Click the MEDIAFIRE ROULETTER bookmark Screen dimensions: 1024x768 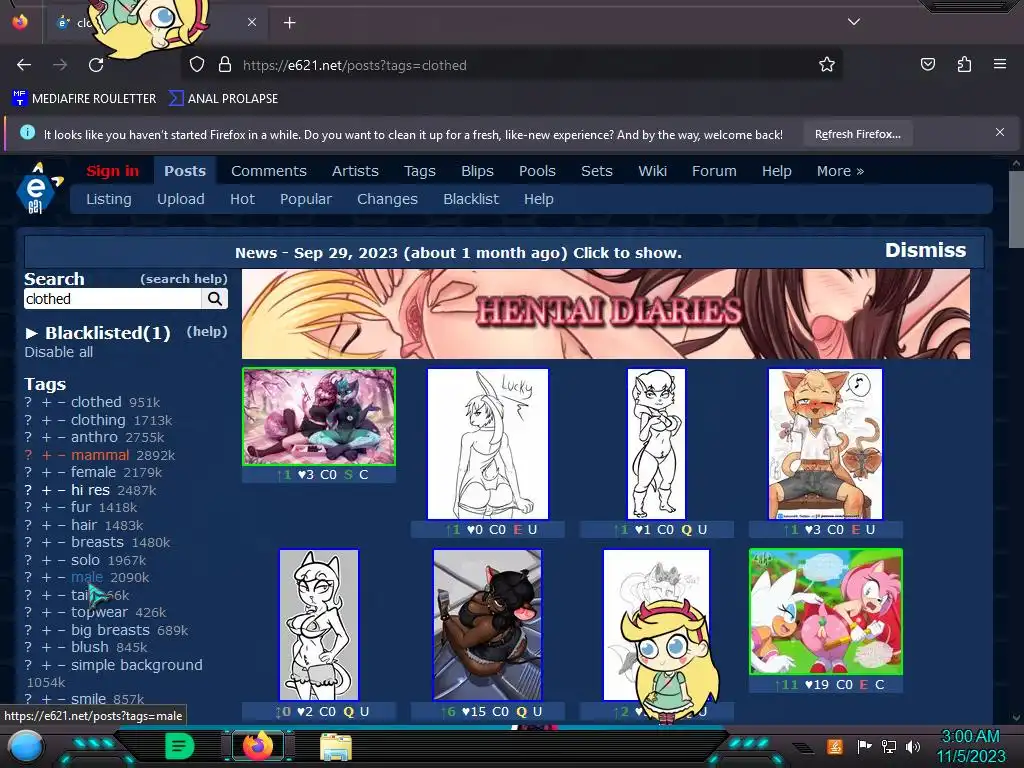point(84,99)
